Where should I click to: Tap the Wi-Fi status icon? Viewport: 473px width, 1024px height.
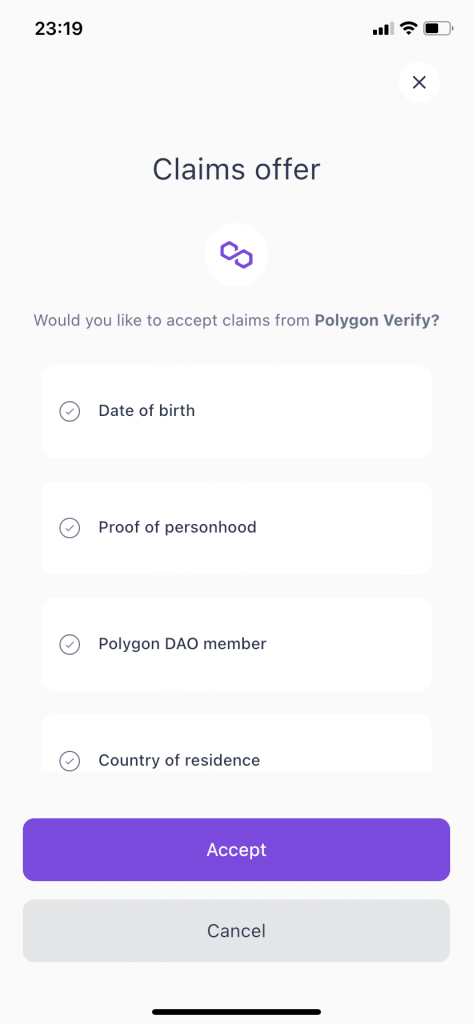409,29
